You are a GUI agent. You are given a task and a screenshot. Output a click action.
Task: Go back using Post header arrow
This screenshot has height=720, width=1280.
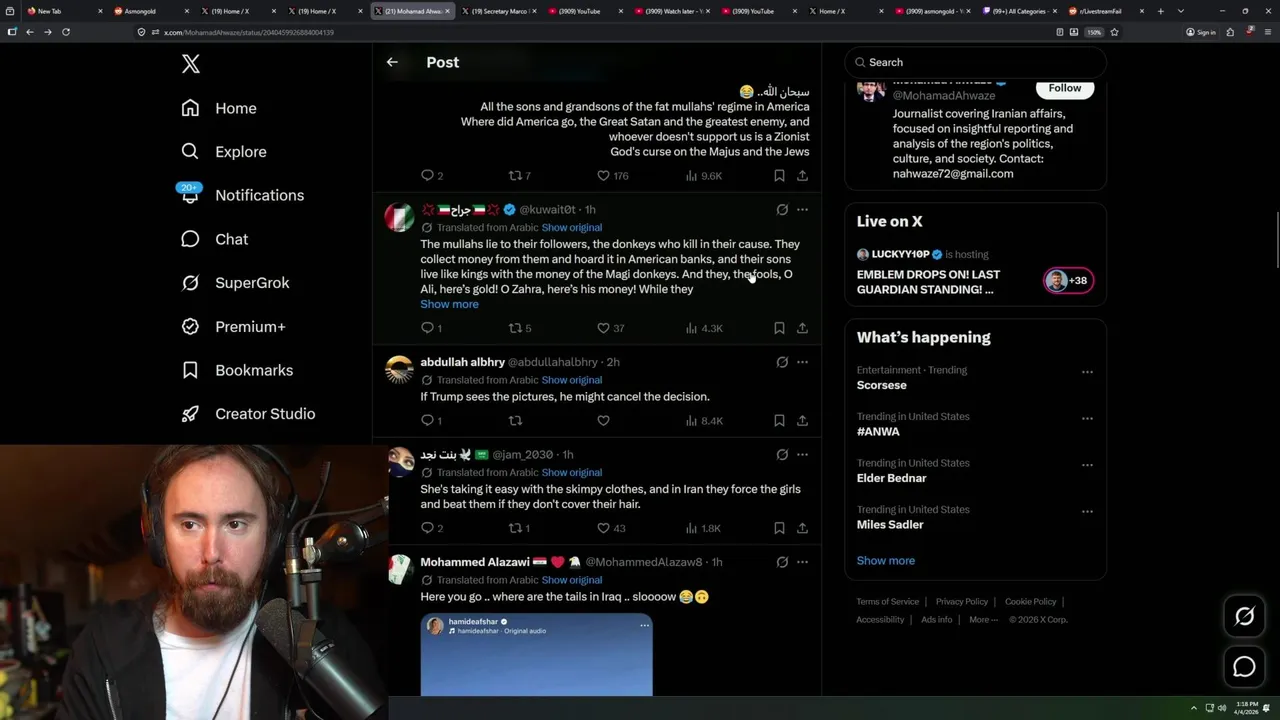(392, 62)
